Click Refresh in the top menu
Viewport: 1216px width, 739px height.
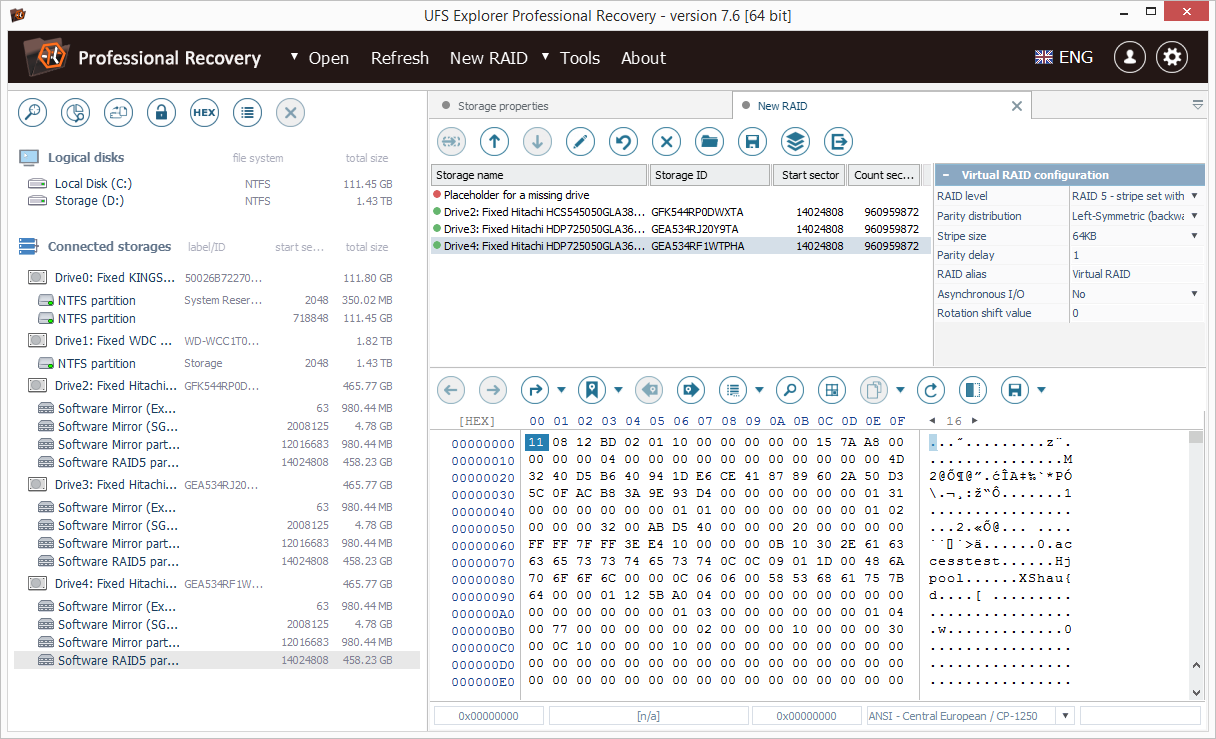pyautogui.click(x=400, y=58)
